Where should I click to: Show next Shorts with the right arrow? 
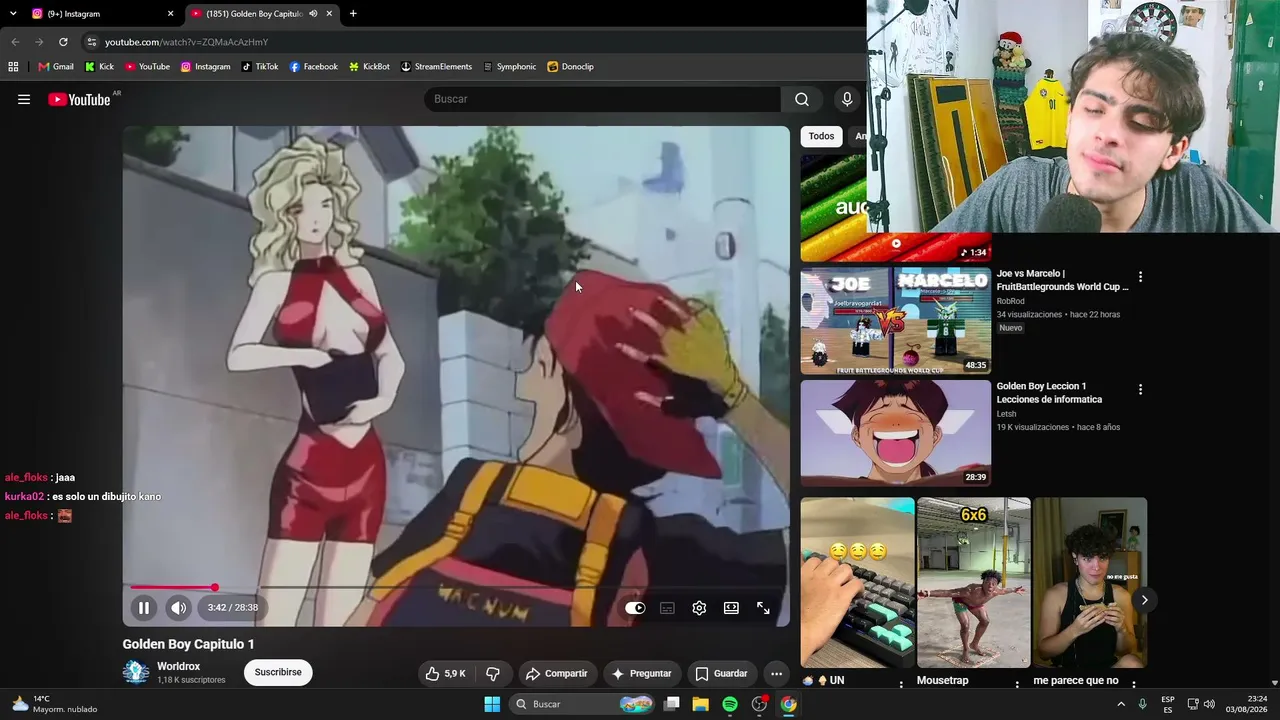tap(1144, 600)
